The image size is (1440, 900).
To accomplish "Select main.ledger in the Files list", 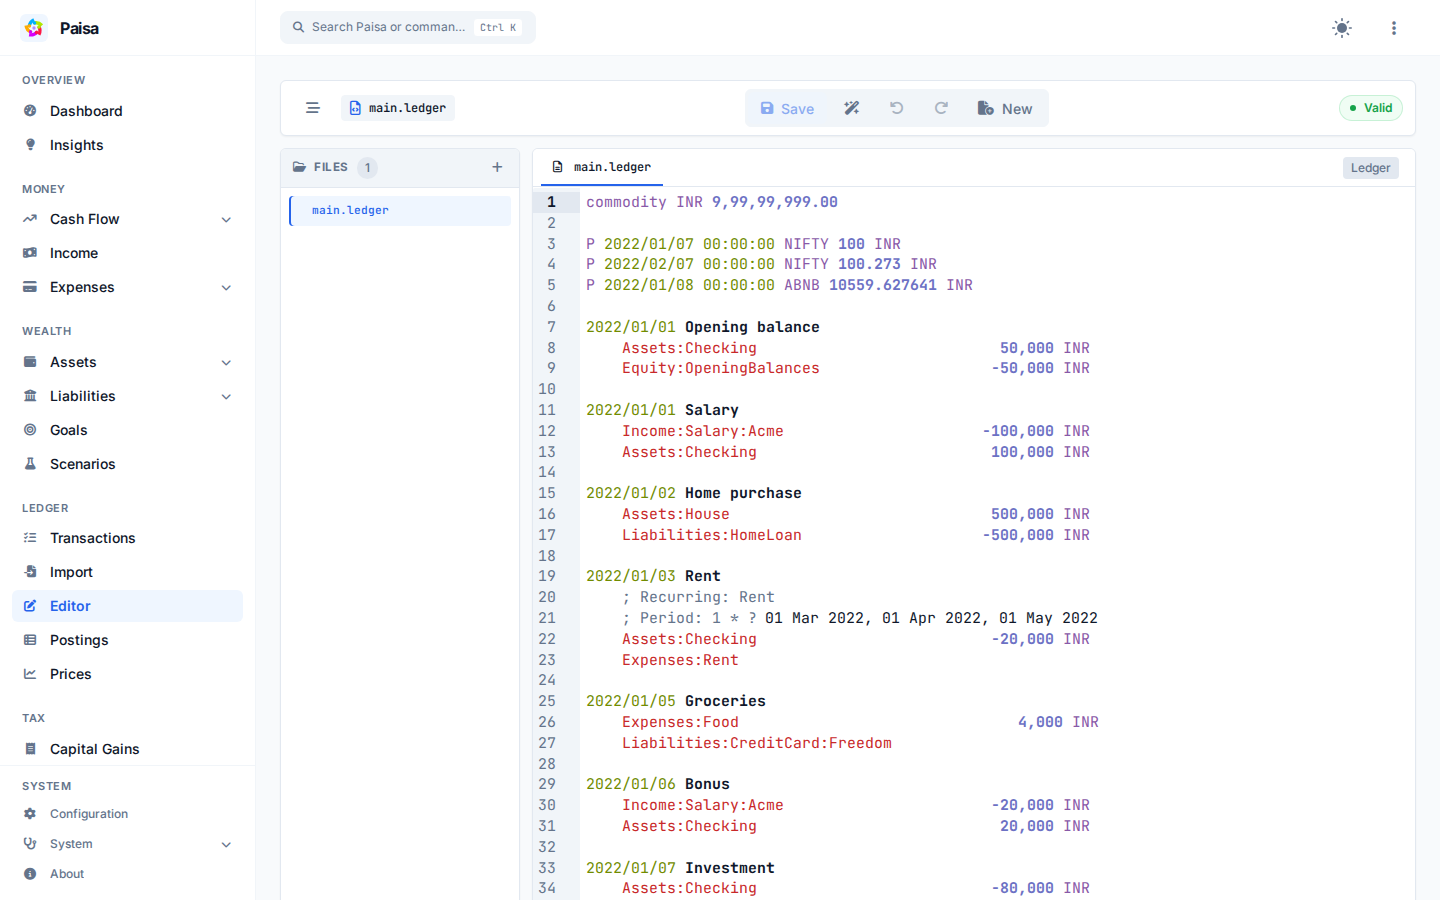I will click(400, 210).
